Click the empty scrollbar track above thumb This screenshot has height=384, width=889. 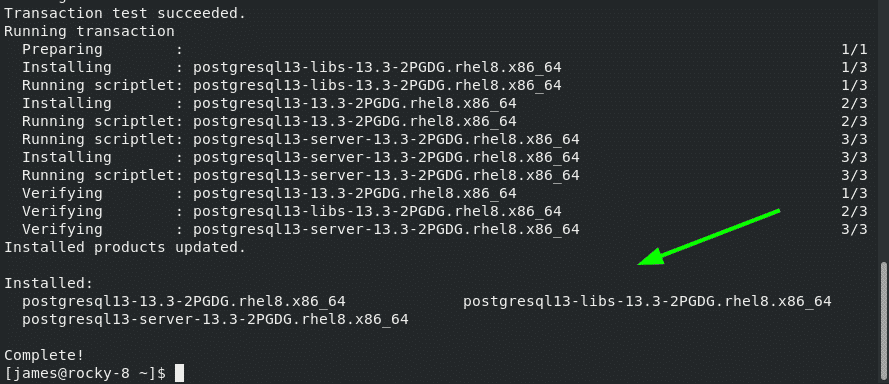(x=884, y=130)
